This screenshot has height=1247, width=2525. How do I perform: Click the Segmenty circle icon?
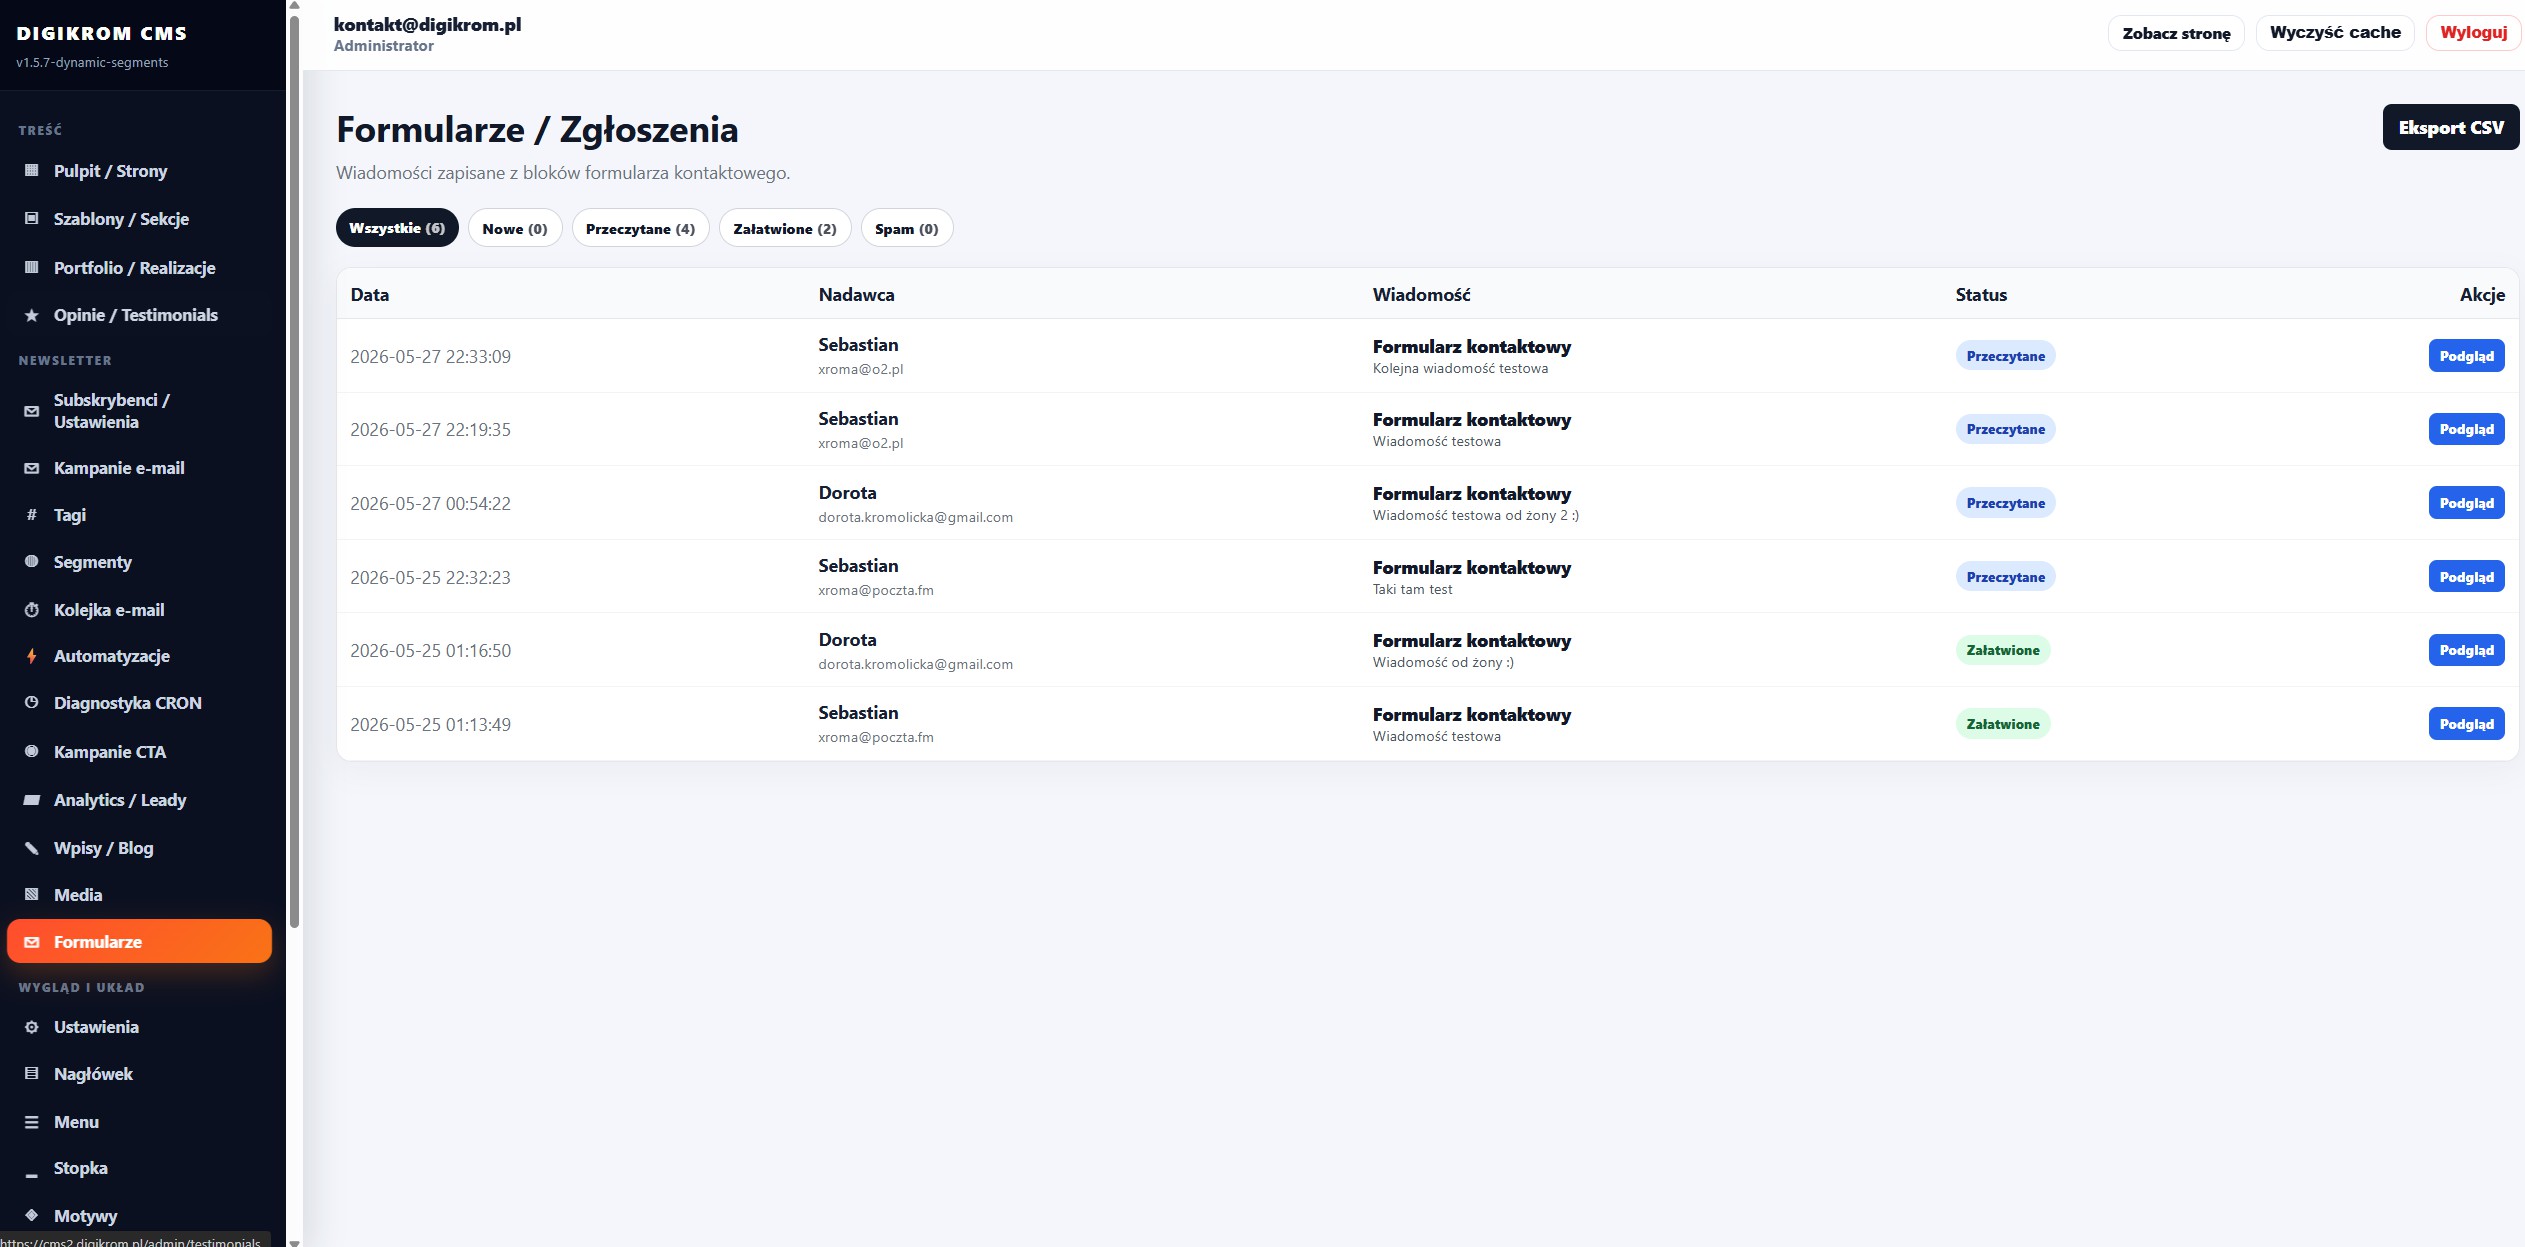pos(31,562)
